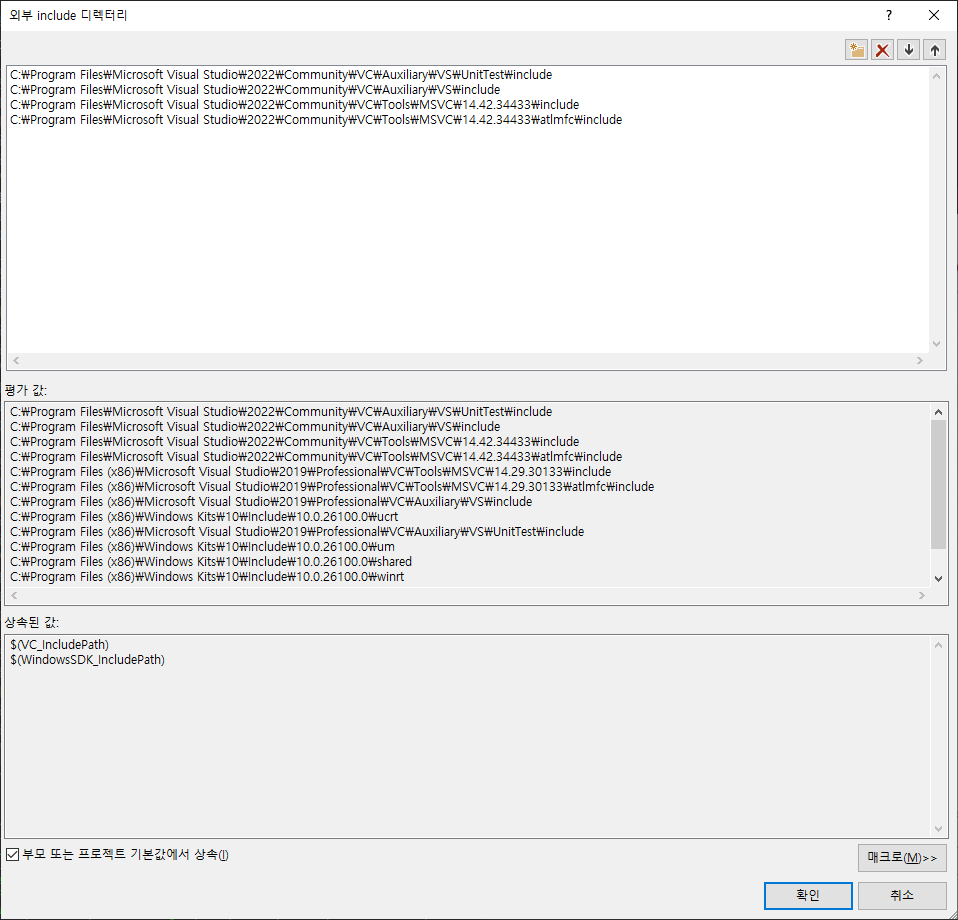
Task: Click scroll up arrow in inherited values panel
Action: (x=938, y=645)
